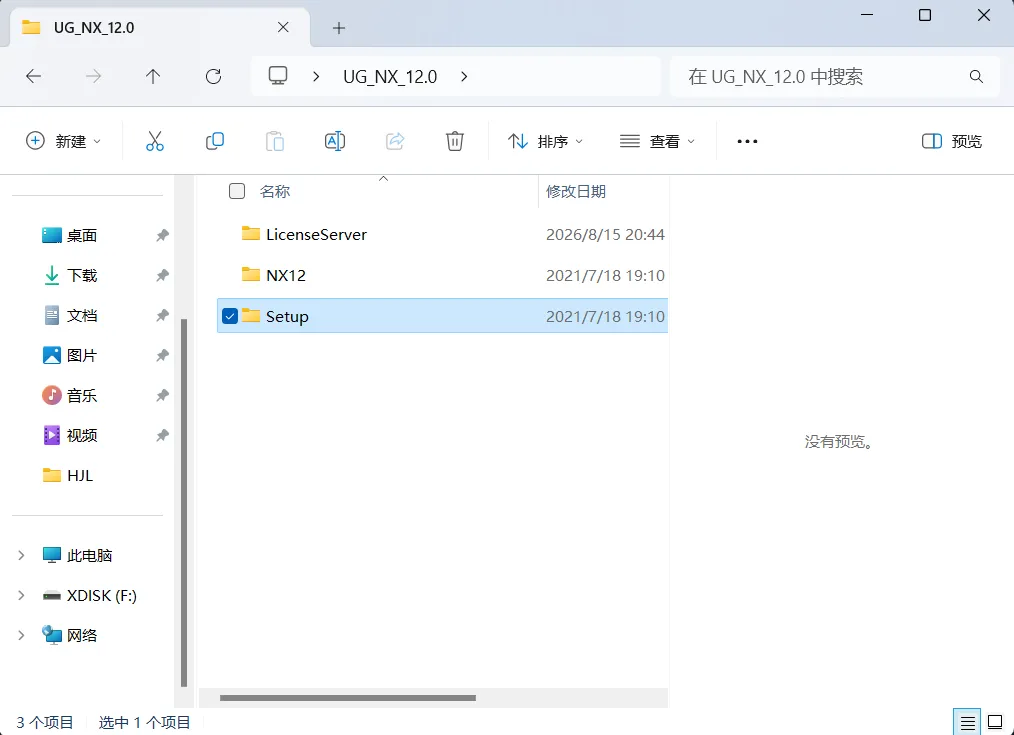This screenshot has width=1014, height=735.
Task: Go up one folder level
Action: click(x=153, y=76)
